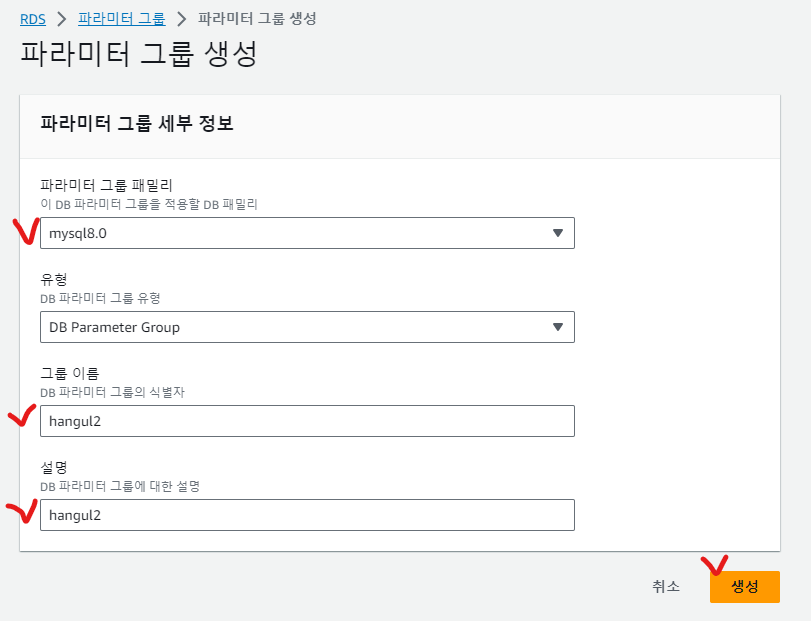Click the arrow icon of DB Parameter Group dropdown
The width and height of the screenshot is (811, 621).
(x=558, y=327)
